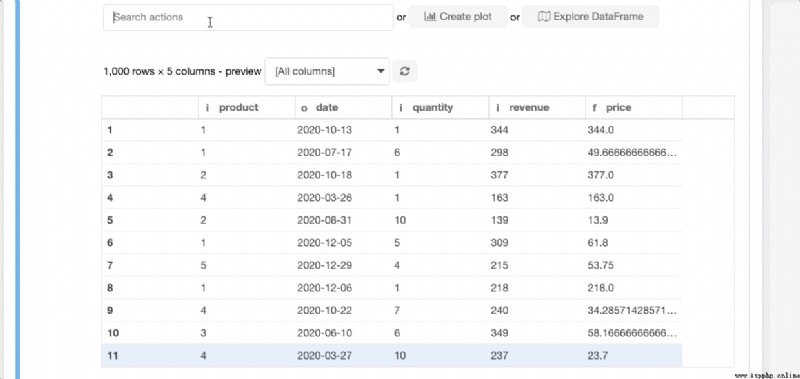Viewport: 800px width, 379px height.
Task: Click the truncated price cell 49.666 in row 2
Action: pos(632,153)
